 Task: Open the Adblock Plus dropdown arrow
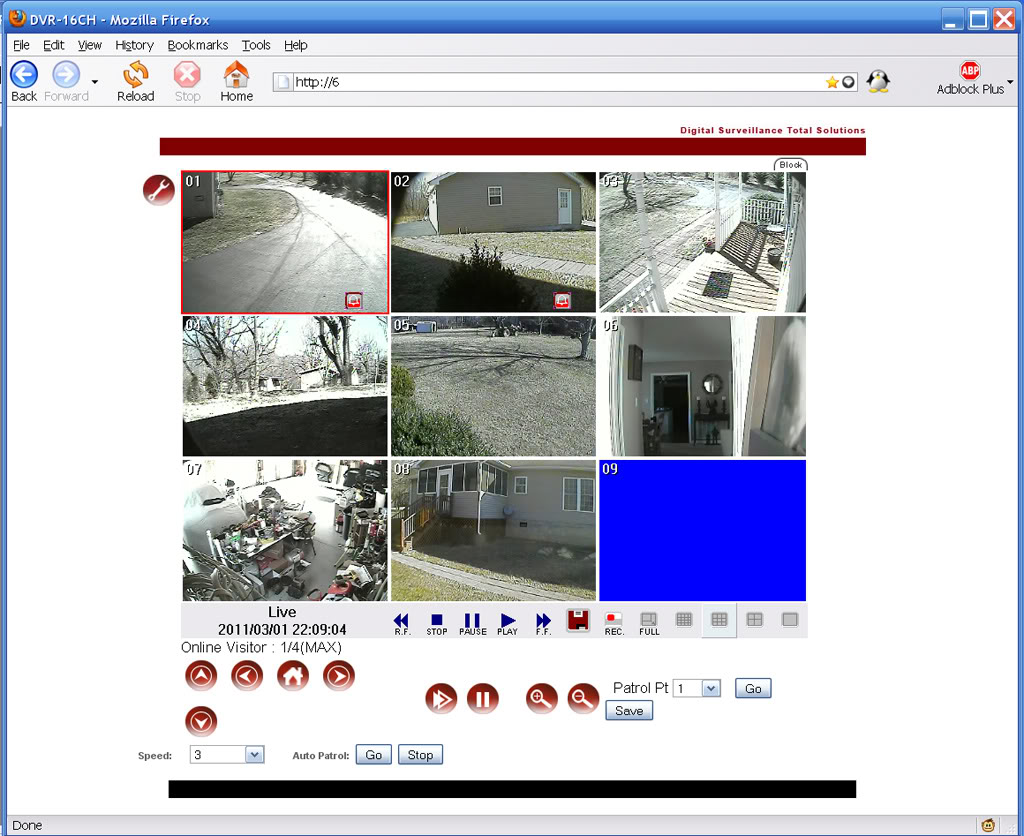(x=1010, y=81)
